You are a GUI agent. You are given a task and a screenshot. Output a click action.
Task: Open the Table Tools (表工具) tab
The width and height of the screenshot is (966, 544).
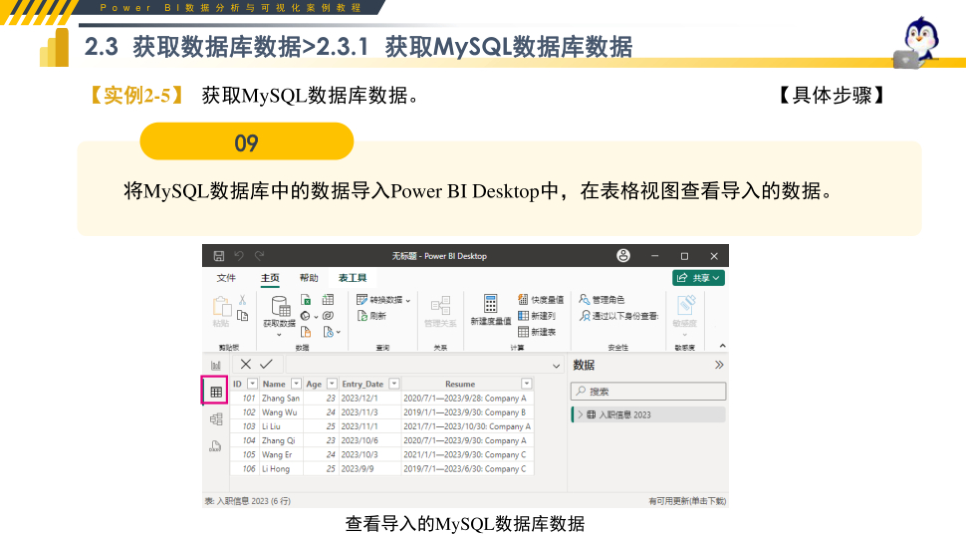[352, 278]
